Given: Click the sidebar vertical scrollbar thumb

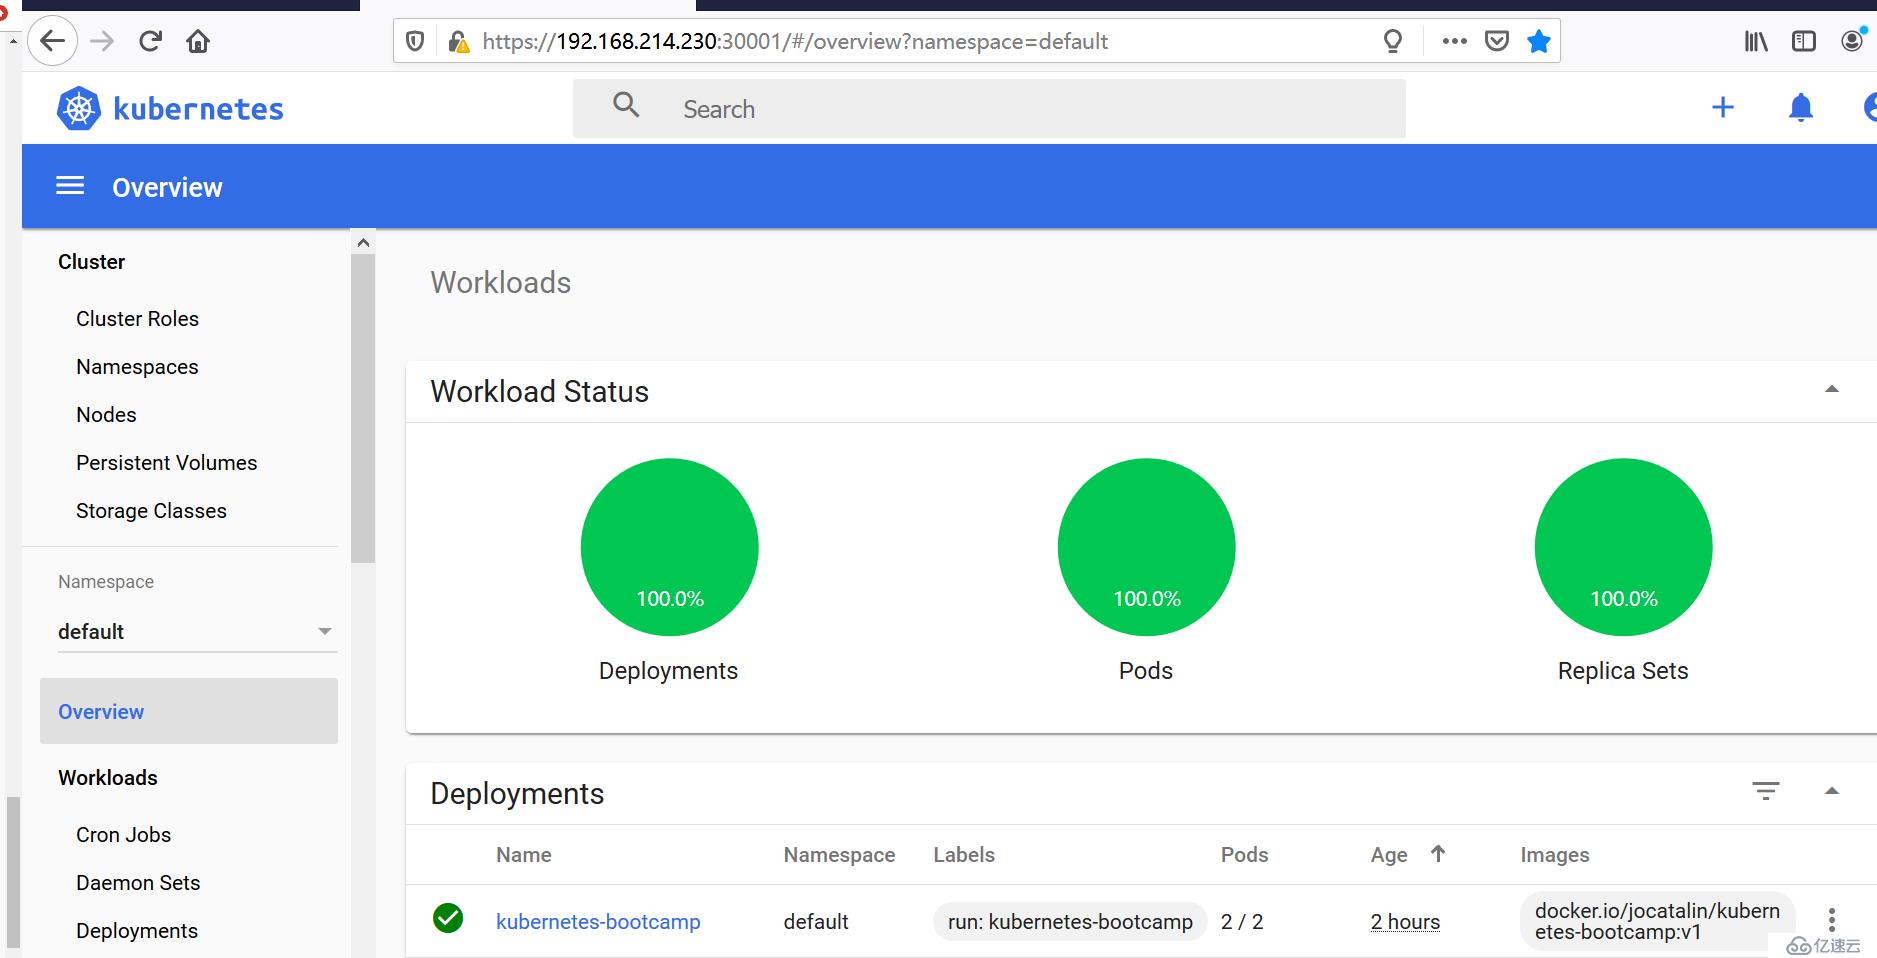Looking at the screenshot, I should 363,408.
